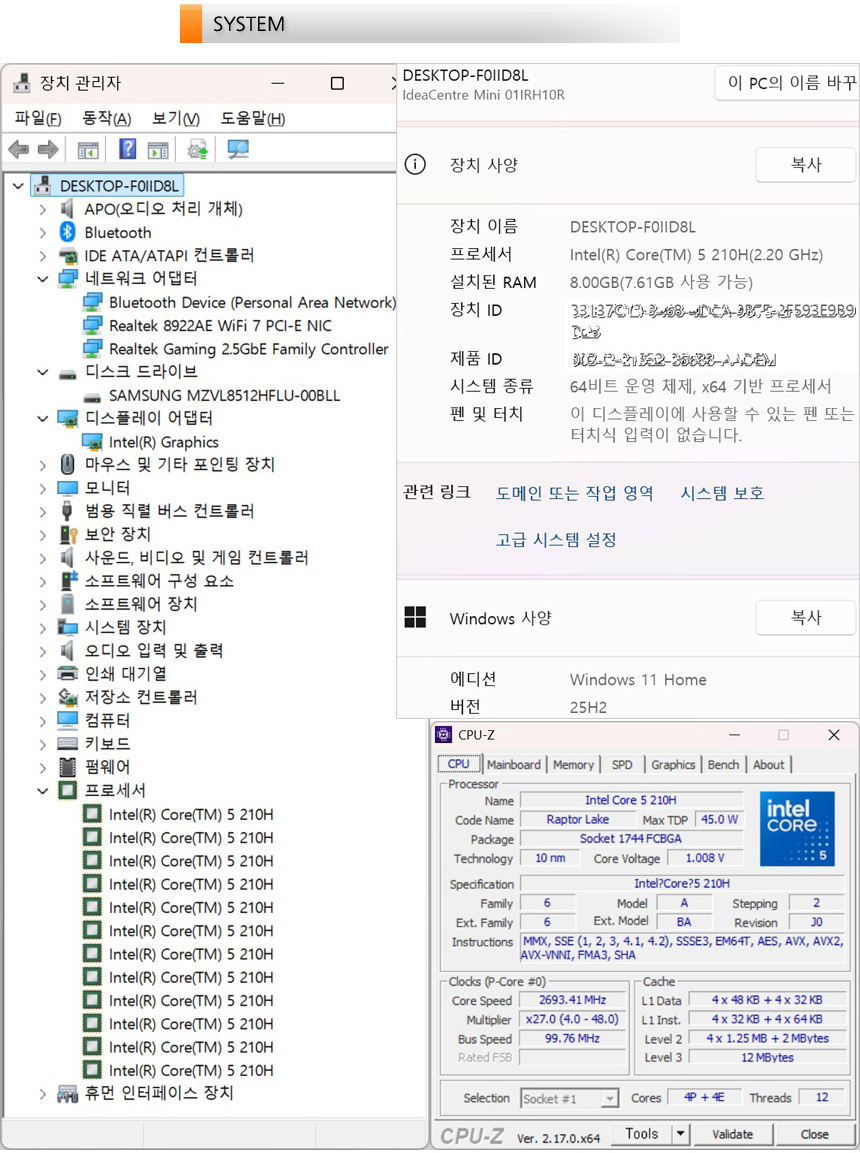This screenshot has height=1153, width=860.
Task: Collapse the 네트워크 어댑터 category
Action: (x=42, y=278)
